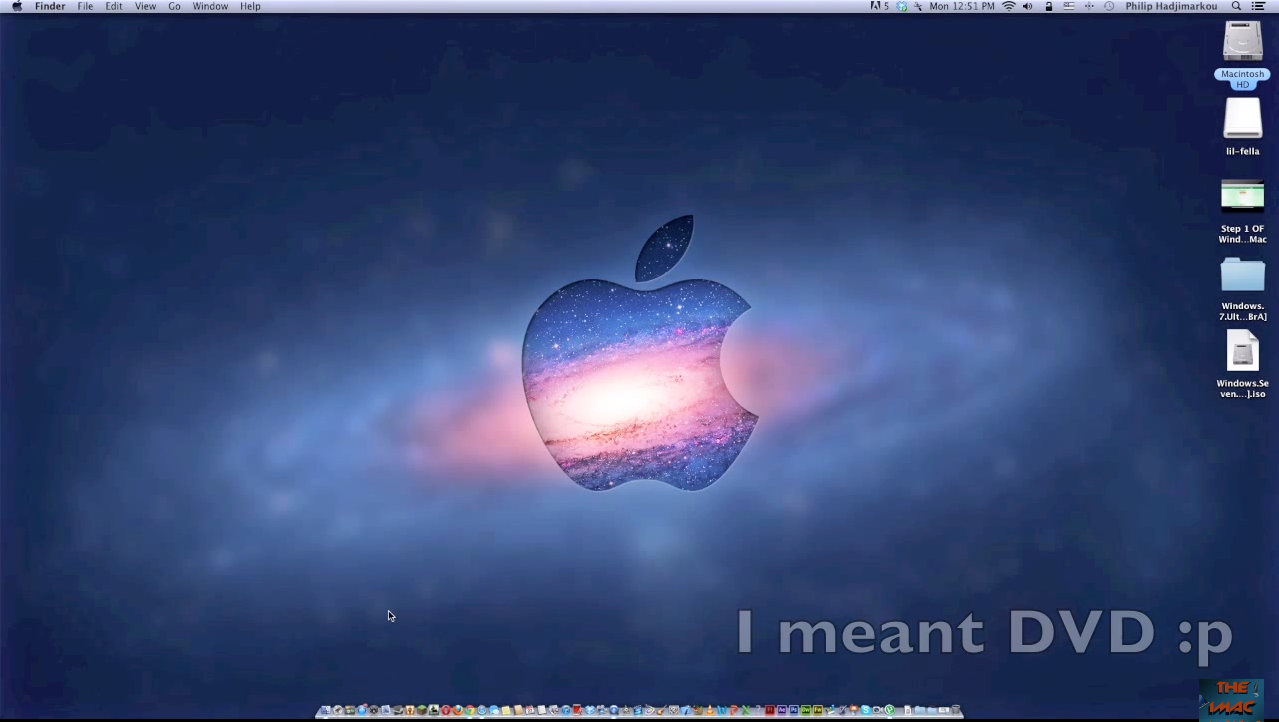Open the Go menu
Image resolution: width=1279 pixels, height=722 pixels.
(x=174, y=6)
